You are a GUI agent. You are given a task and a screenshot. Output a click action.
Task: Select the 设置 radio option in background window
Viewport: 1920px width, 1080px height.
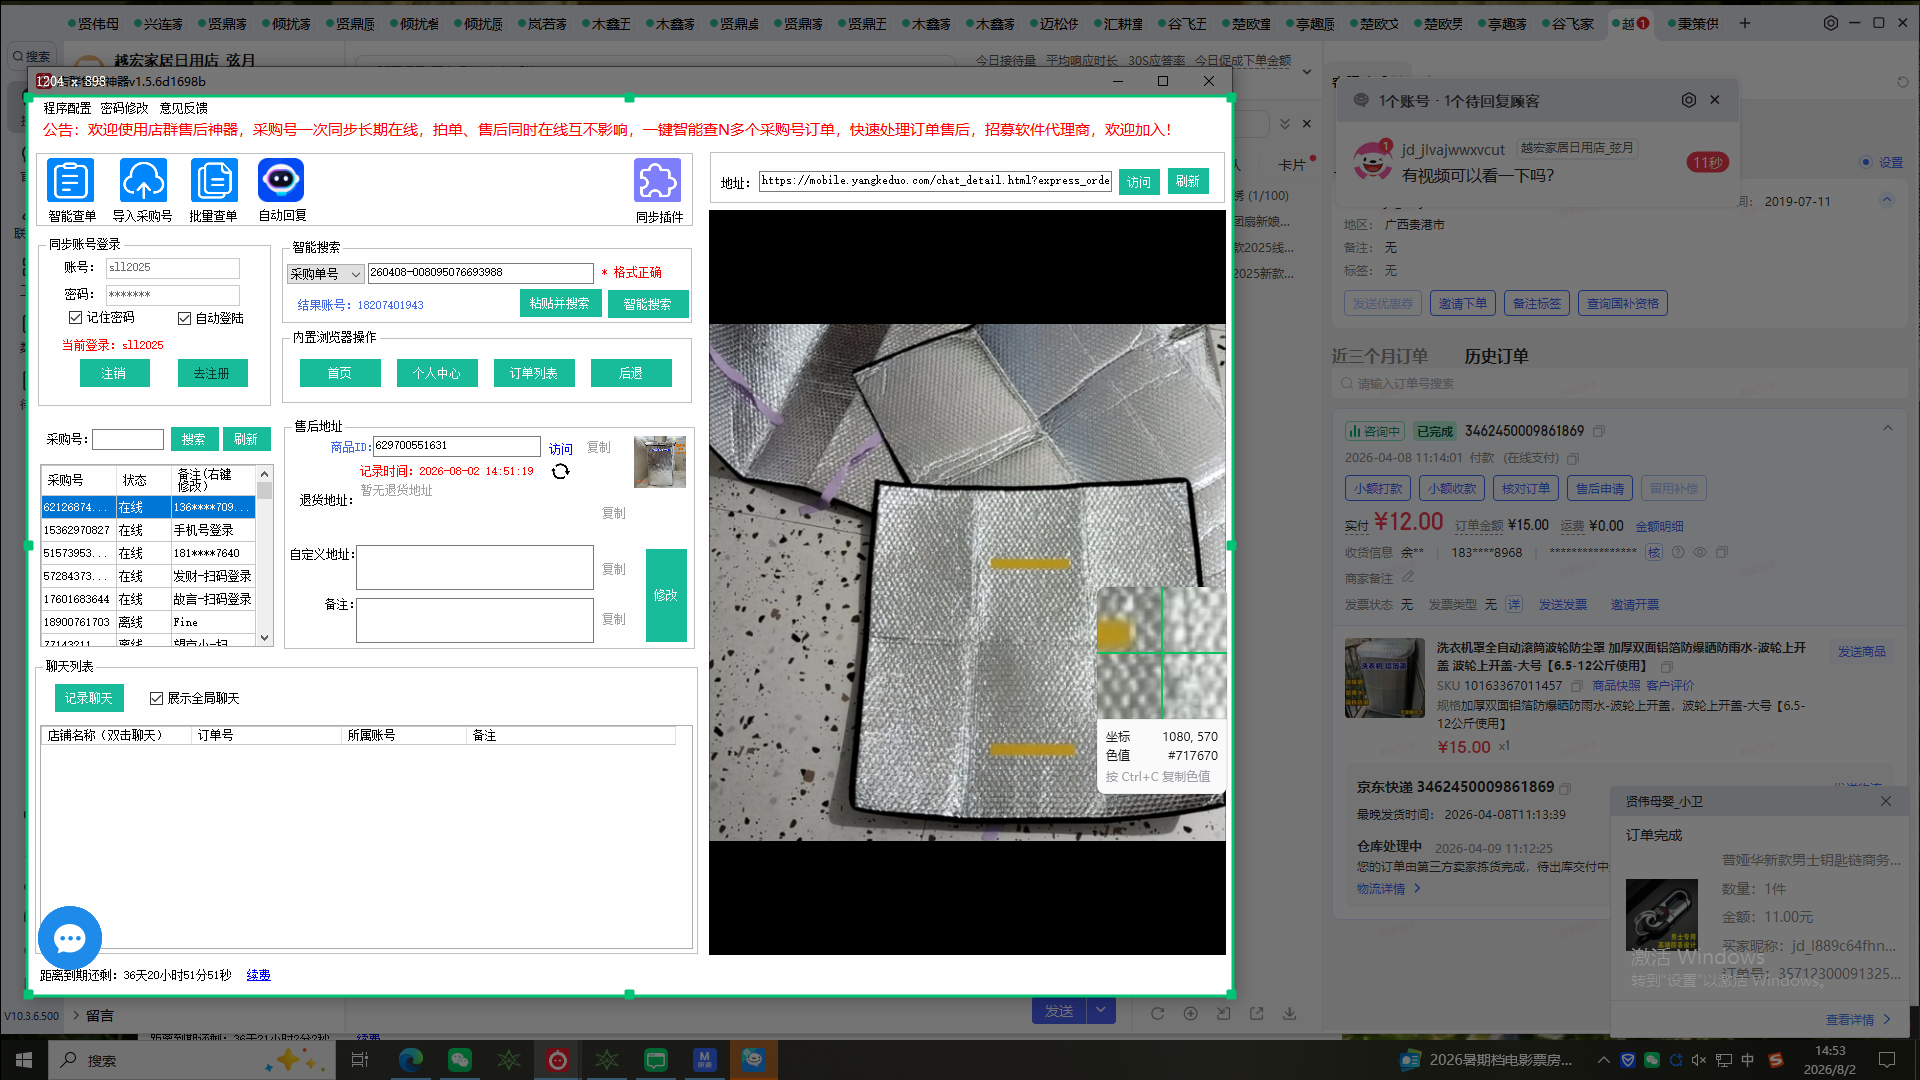click(1865, 162)
